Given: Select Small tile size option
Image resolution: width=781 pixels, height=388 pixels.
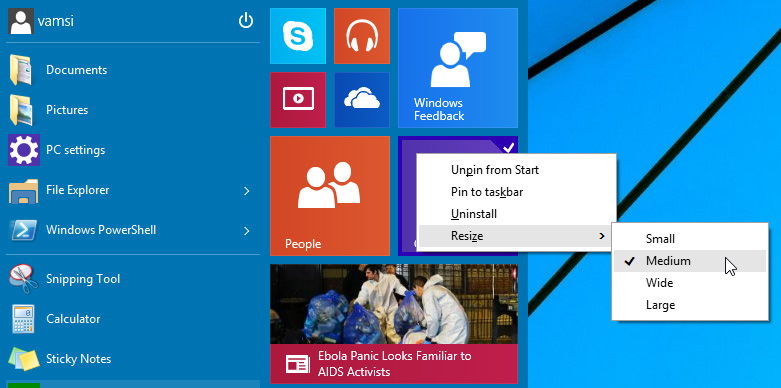Looking at the screenshot, I should pyautogui.click(x=690, y=239).
